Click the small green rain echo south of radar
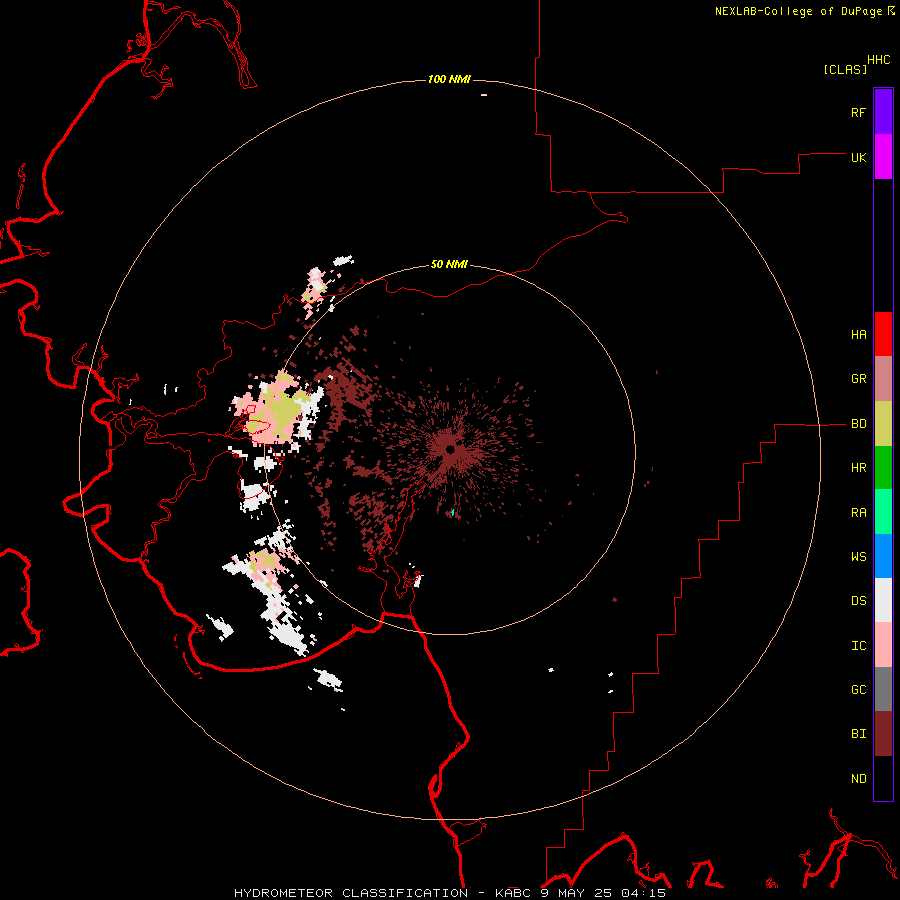 [x=453, y=512]
